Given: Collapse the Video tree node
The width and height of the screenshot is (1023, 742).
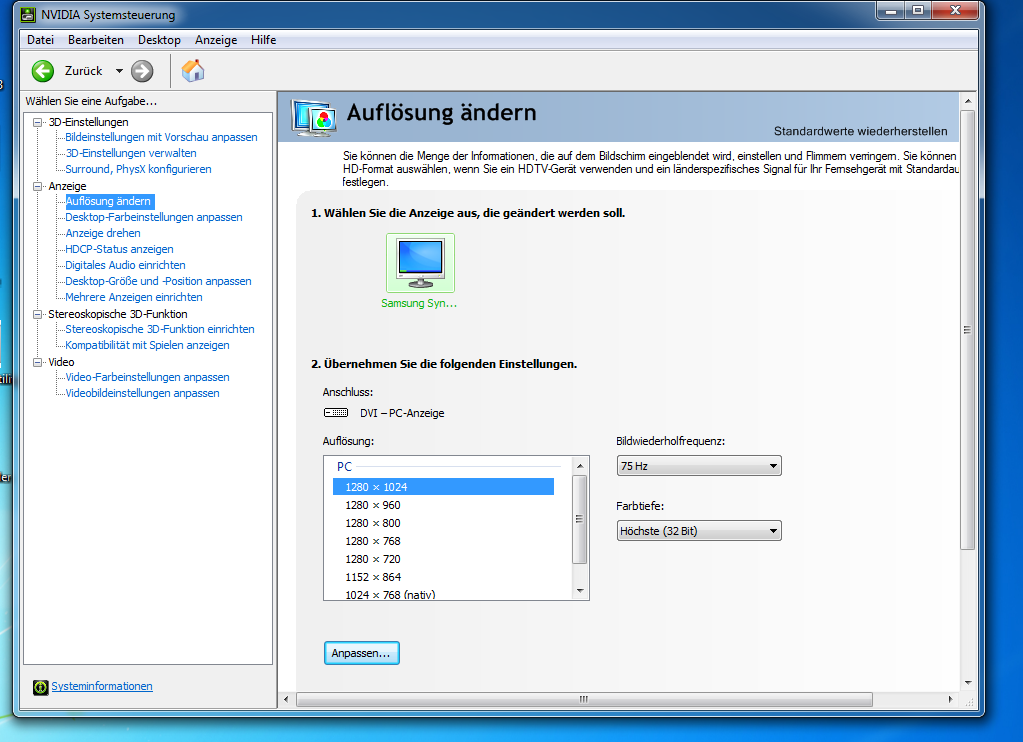Looking at the screenshot, I should click(x=37, y=362).
